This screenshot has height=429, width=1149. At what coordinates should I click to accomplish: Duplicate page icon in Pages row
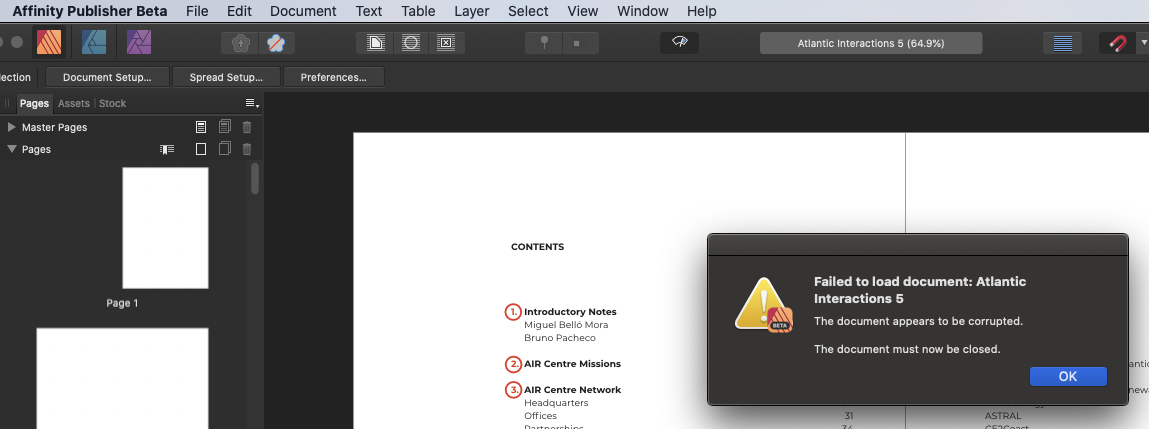click(225, 149)
